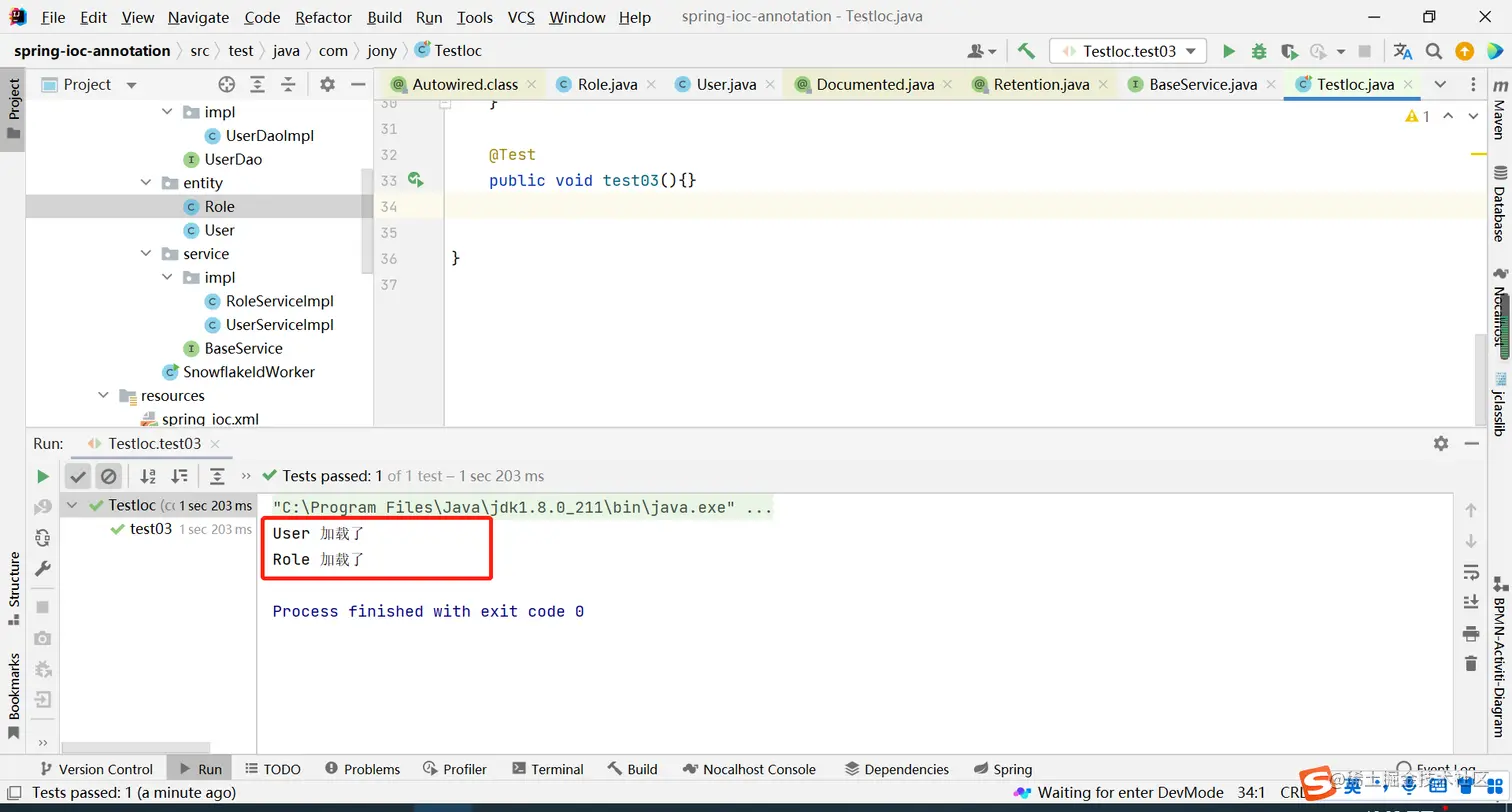The width and height of the screenshot is (1512, 812).
Task: Open the BPMN-Activiti-Diagram tool window
Action: (1499, 656)
